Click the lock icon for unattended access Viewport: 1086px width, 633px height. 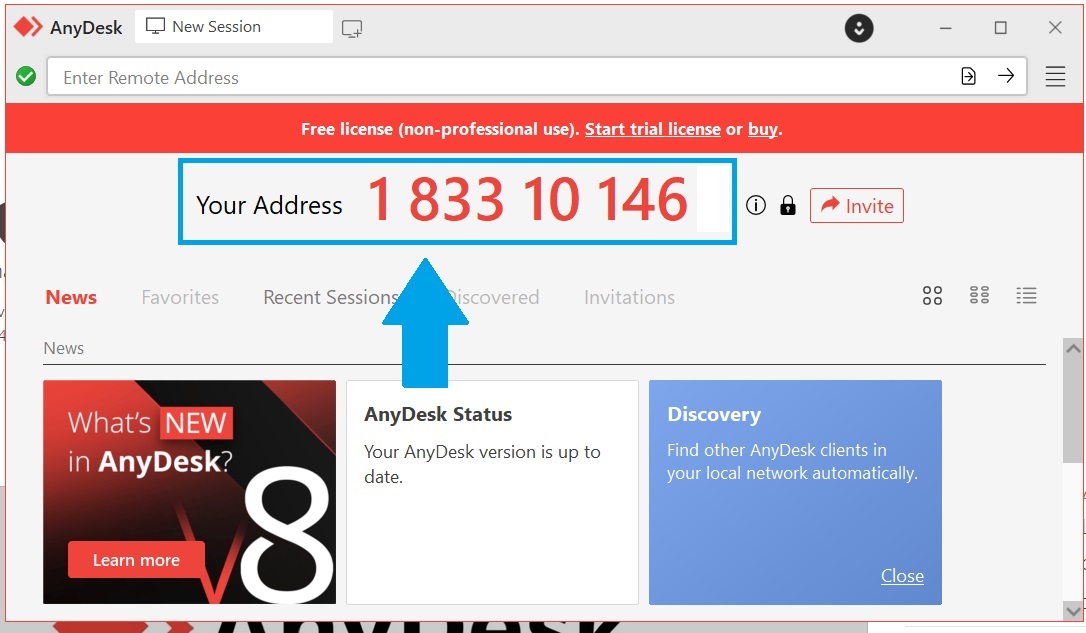click(x=788, y=206)
